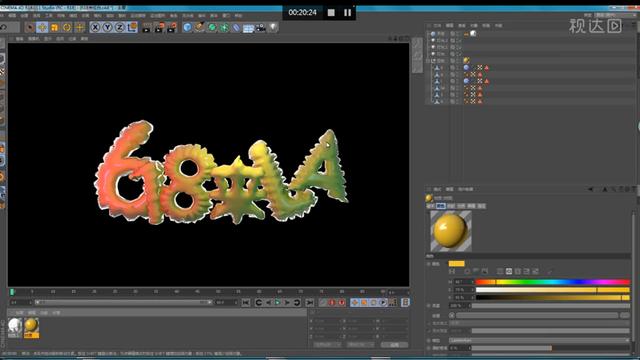Select the Rotate tool
640x360 pixels.
[x=67, y=27]
